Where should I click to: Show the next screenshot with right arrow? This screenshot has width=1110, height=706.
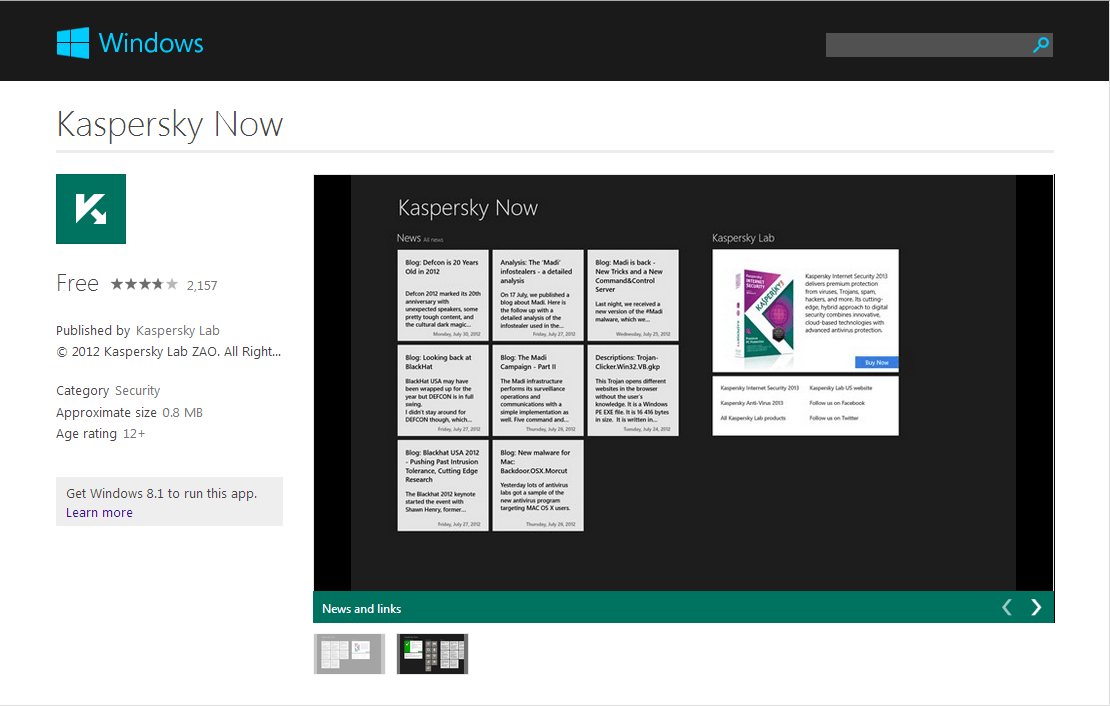tap(1036, 607)
